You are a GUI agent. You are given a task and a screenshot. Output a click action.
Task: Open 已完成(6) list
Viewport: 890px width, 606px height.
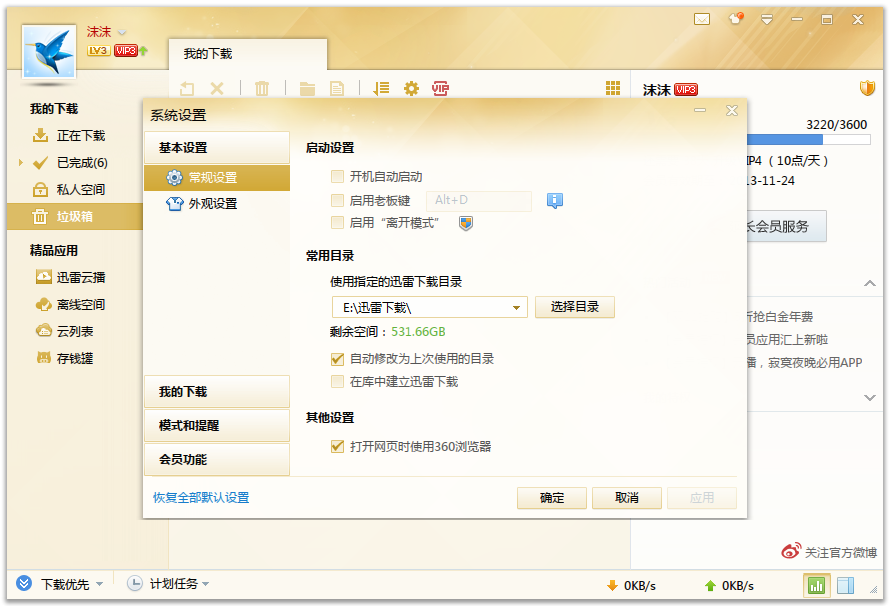tap(82, 163)
